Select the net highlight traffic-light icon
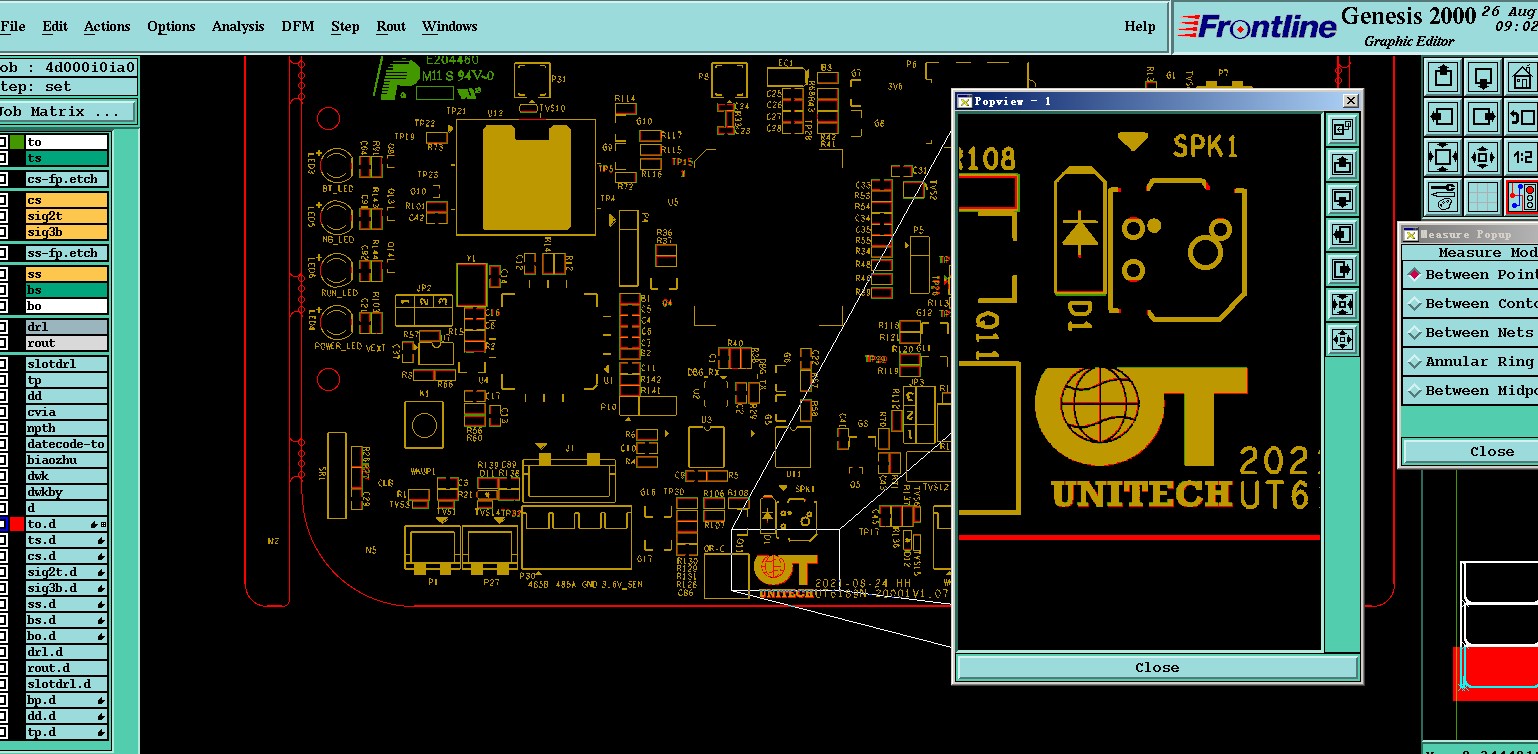Viewport: 1538px width, 754px height. pyautogui.click(x=1523, y=197)
